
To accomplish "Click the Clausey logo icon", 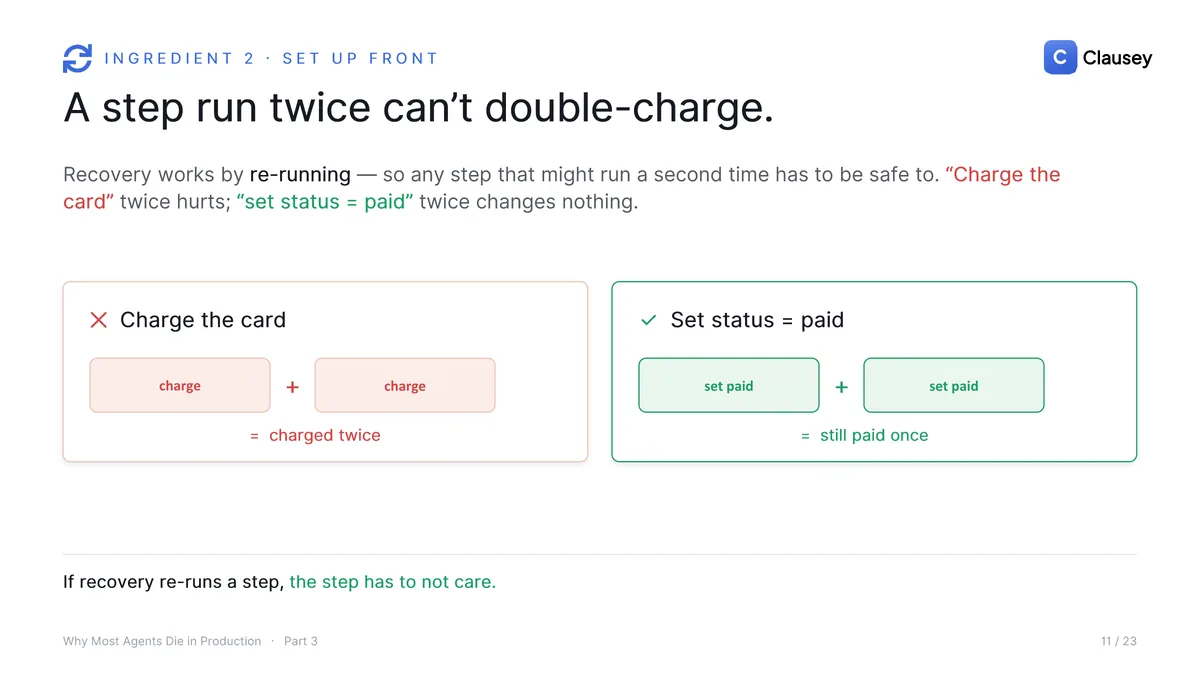I will coord(1060,57).
